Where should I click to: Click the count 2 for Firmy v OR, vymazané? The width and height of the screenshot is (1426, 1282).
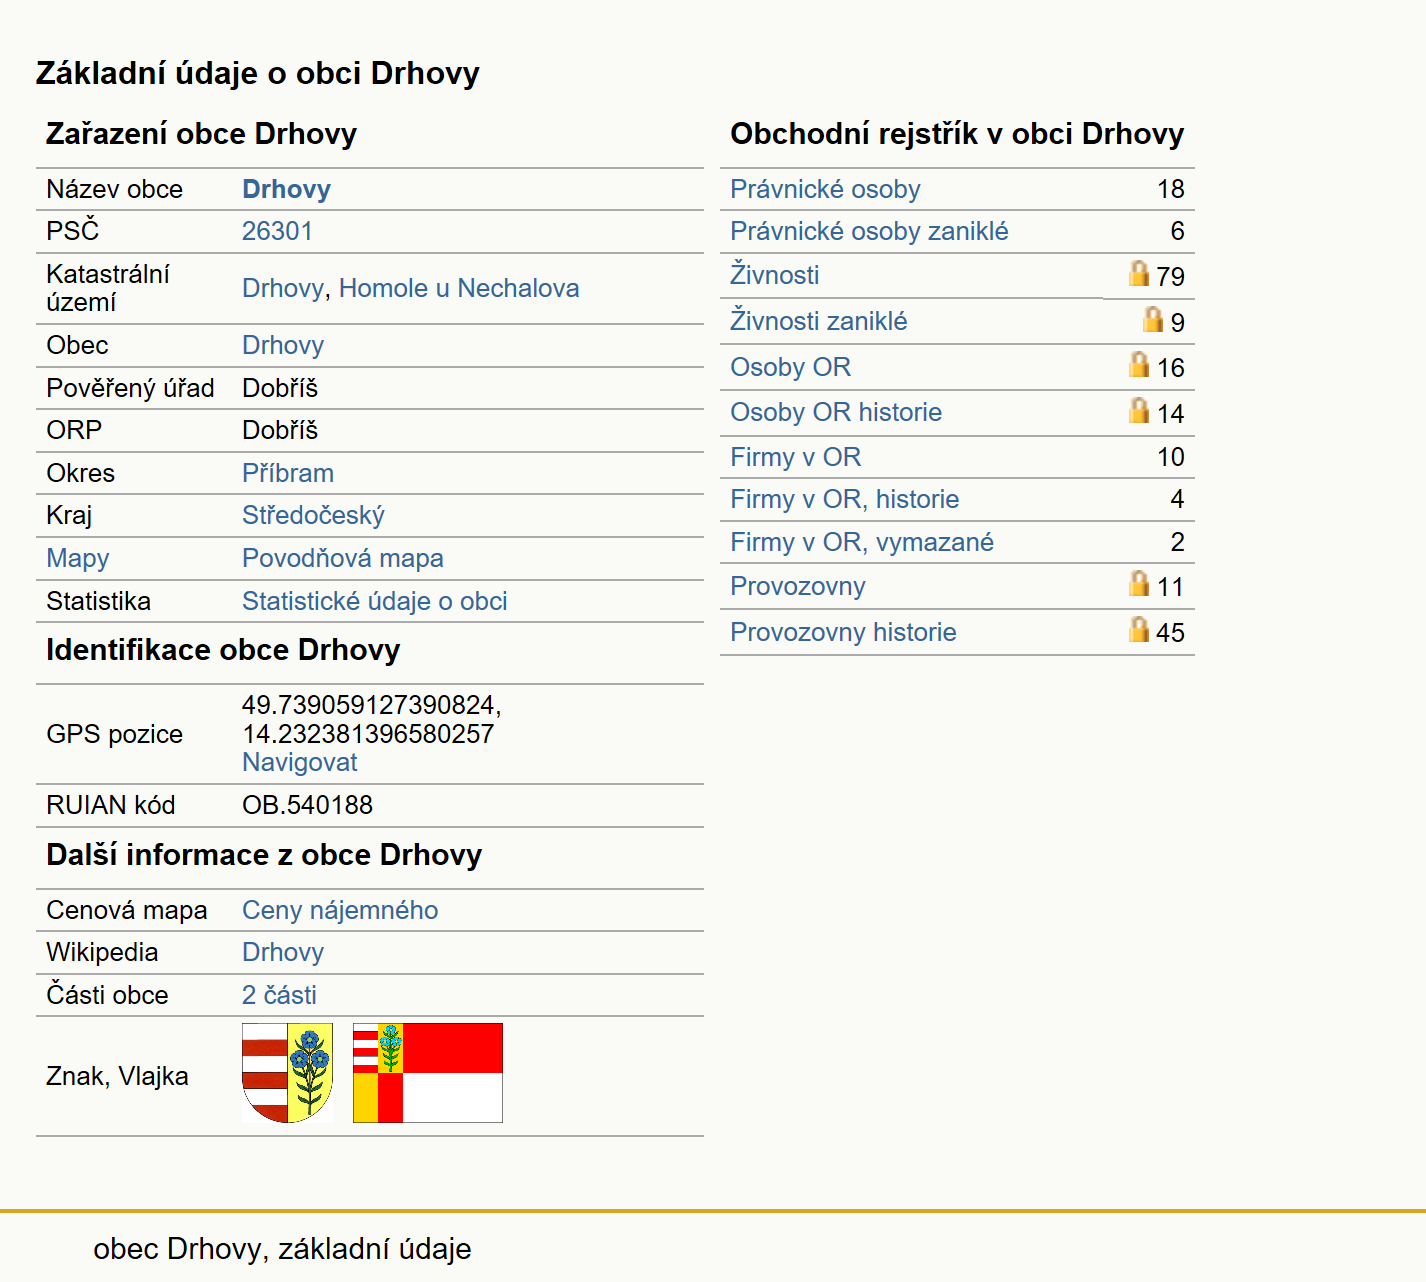coord(1177,542)
